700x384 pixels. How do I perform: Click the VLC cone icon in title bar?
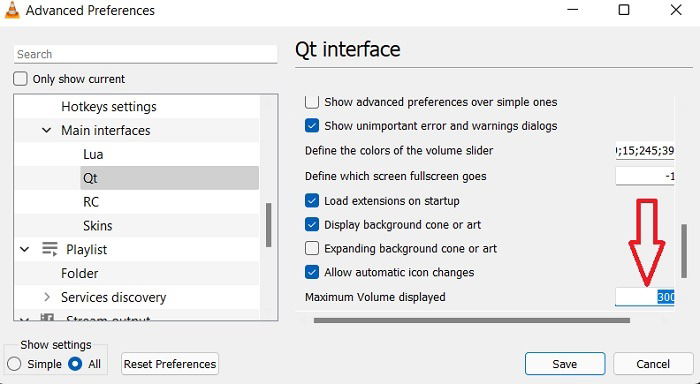click(12, 10)
